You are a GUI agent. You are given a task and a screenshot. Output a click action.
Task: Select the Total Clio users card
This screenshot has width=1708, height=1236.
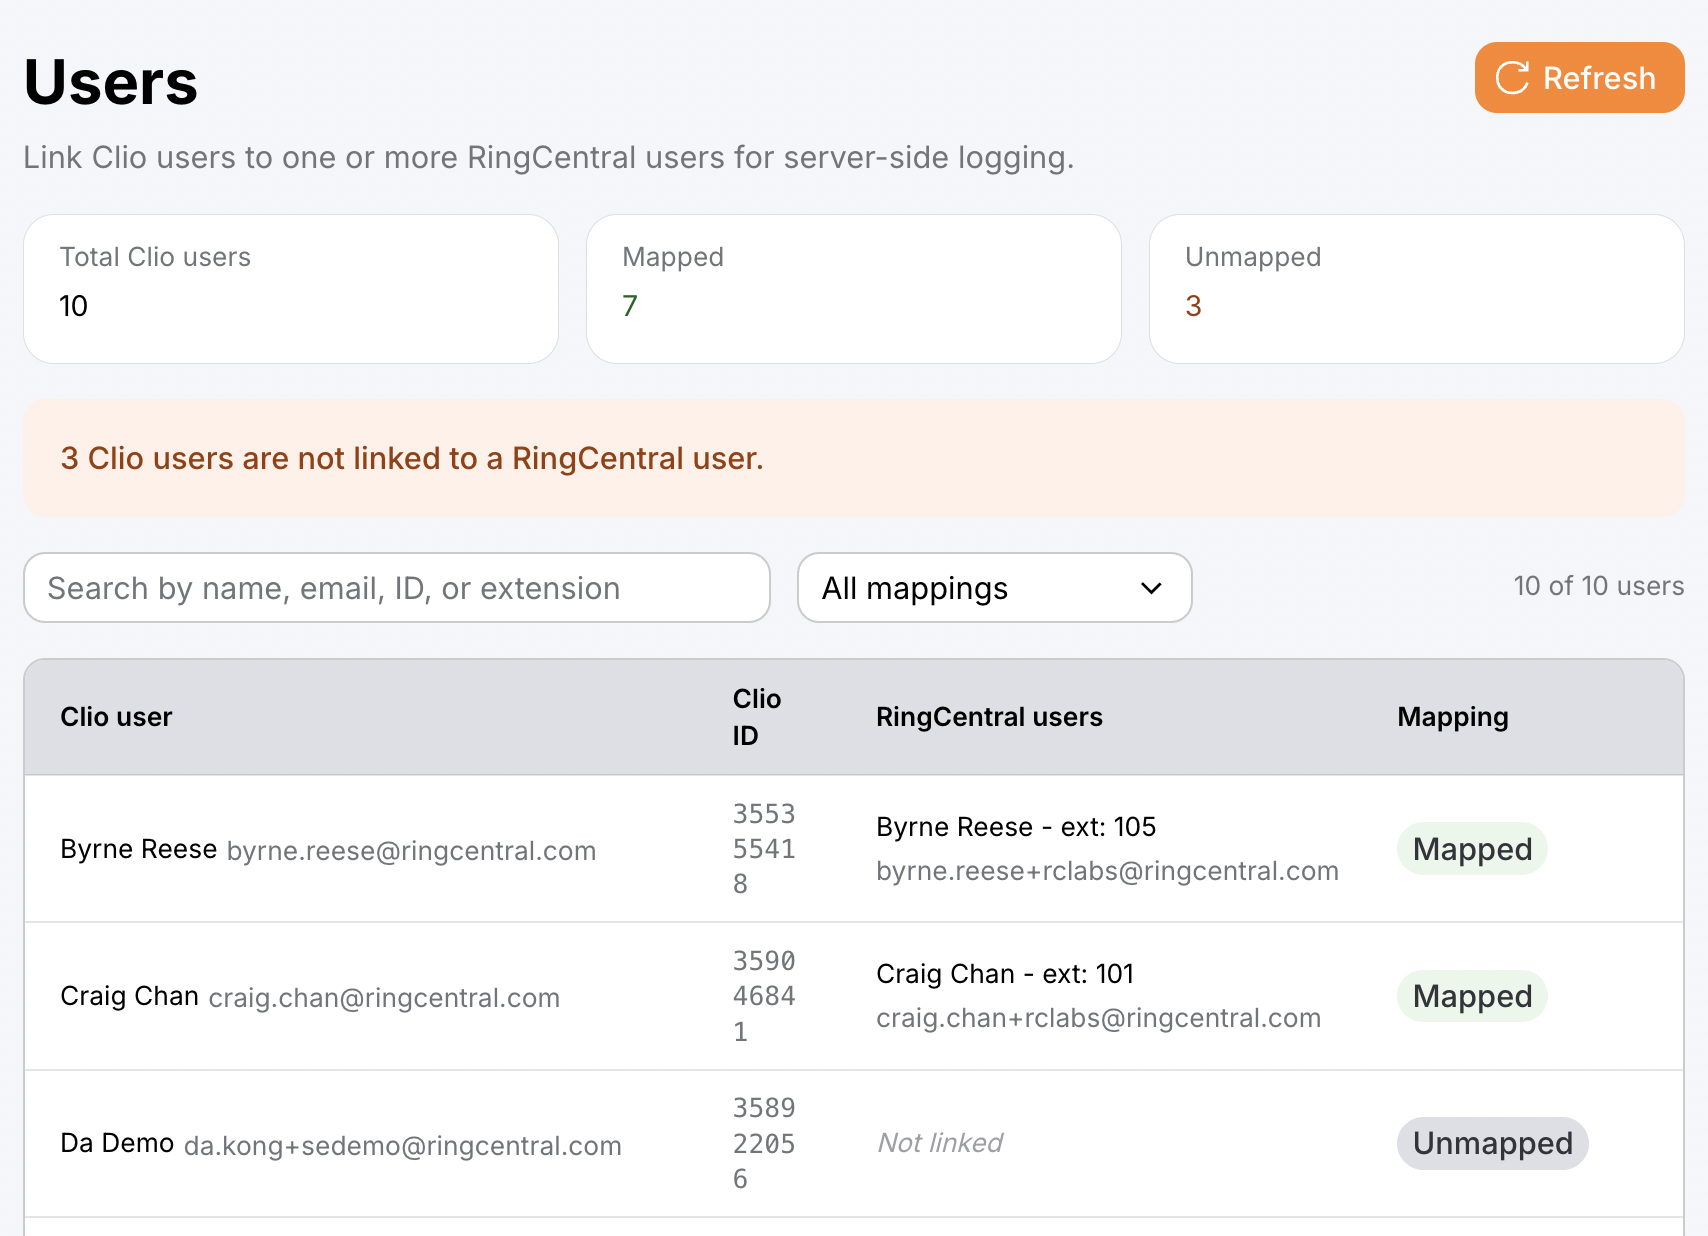291,289
